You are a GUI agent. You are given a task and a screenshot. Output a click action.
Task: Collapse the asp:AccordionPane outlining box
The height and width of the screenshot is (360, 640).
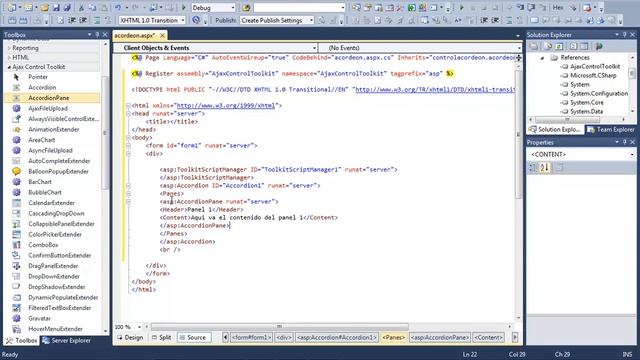point(128,202)
